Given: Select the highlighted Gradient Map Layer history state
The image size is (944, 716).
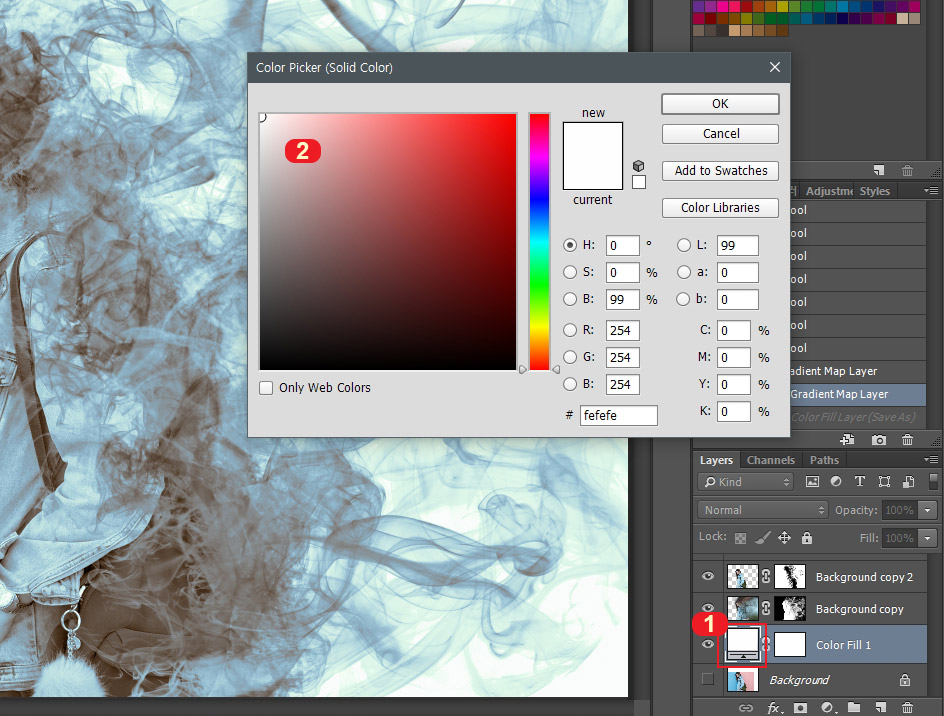Looking at the screenshot, I should pyautogui.click(x=857, y=394).
